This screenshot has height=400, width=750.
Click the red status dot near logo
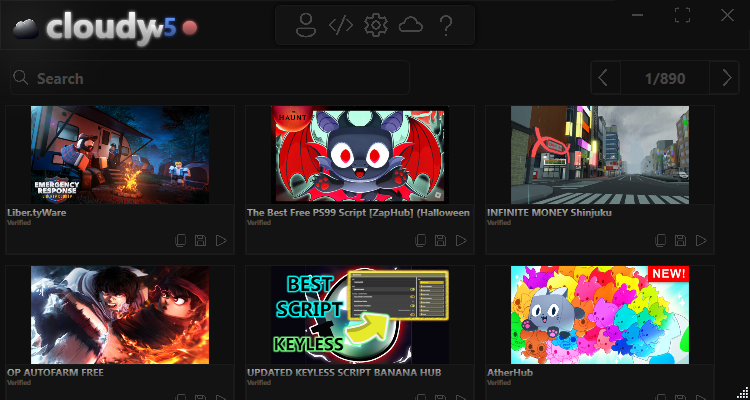pos(190,28)
